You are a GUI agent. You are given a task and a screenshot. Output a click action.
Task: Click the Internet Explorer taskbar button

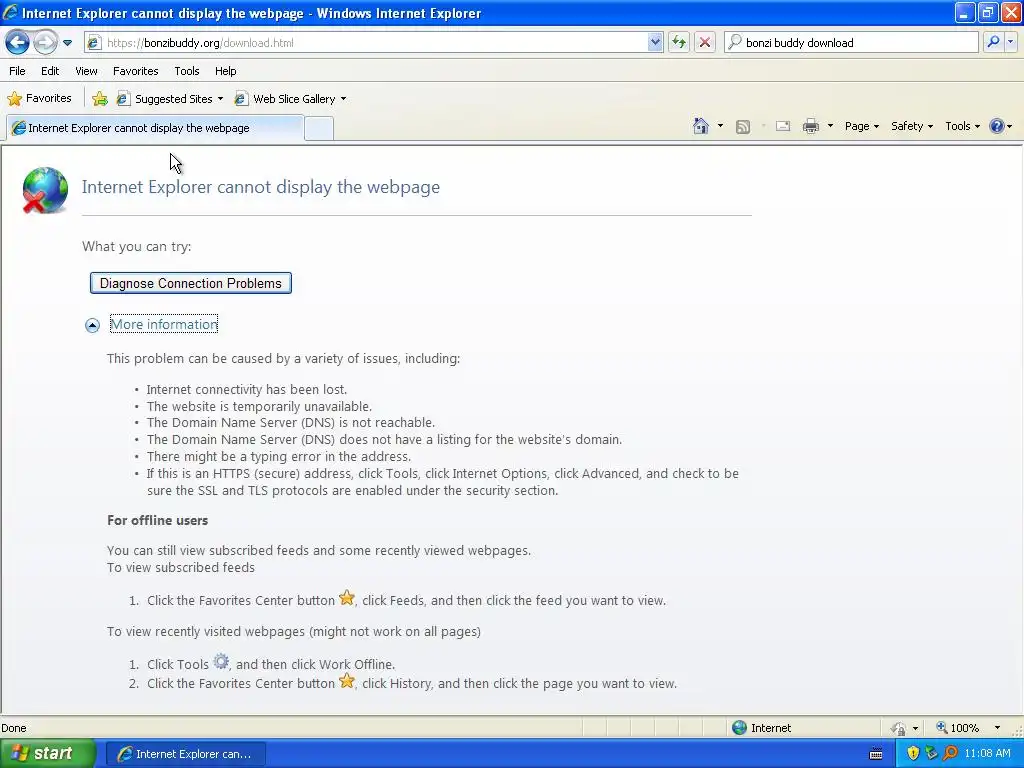(185, 754)
